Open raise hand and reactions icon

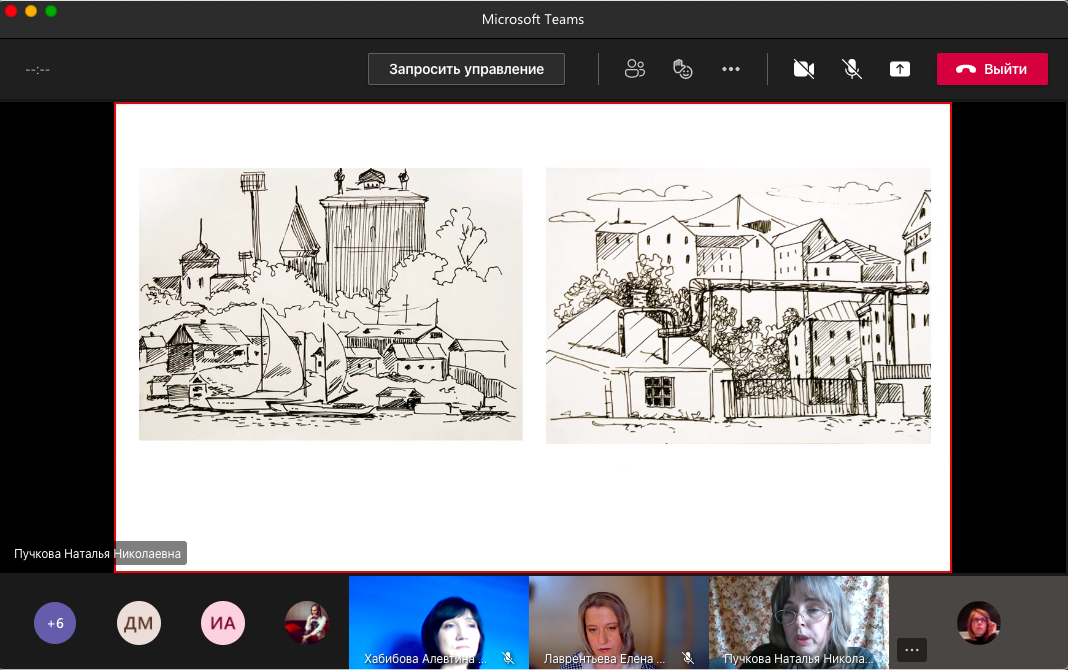tap(682, 69)
